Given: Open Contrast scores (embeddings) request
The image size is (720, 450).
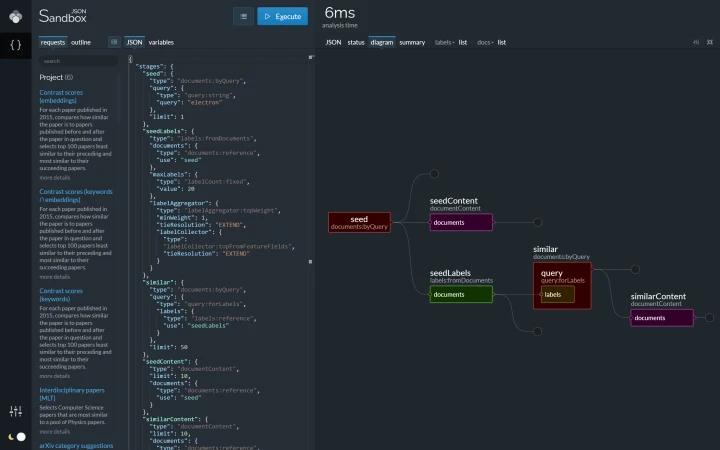Looking at the screenshot, I should pyautogui.click(x=61, y=96).
